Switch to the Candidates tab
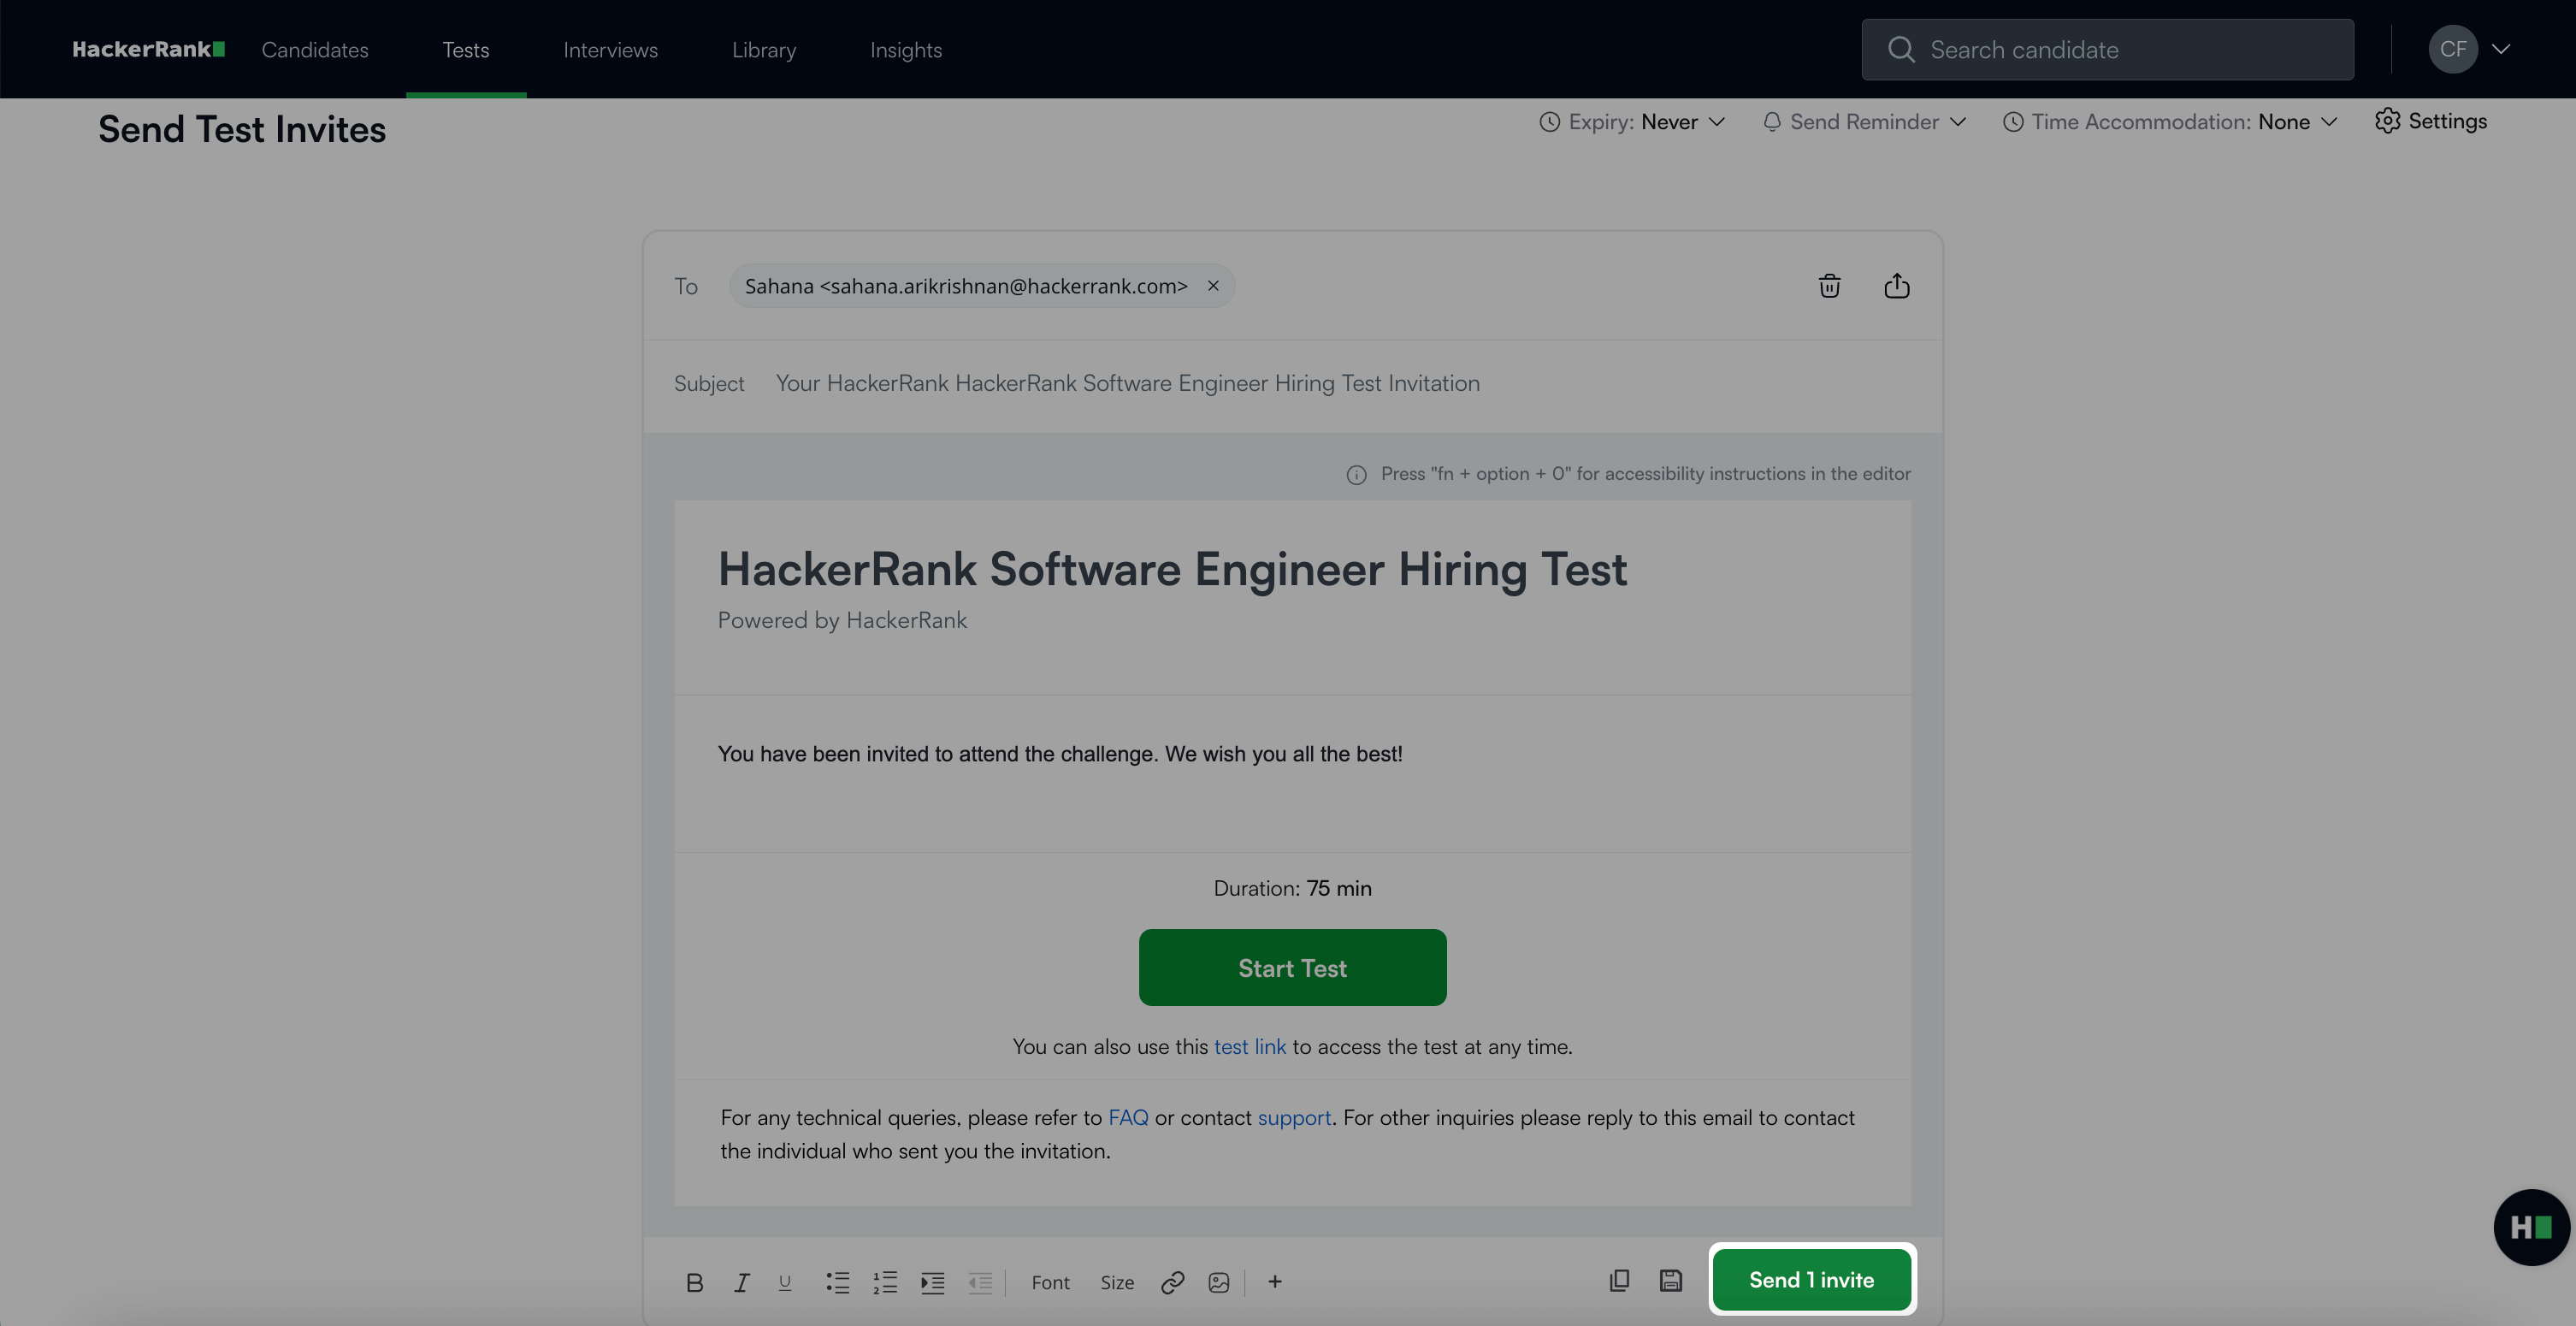 314,50
